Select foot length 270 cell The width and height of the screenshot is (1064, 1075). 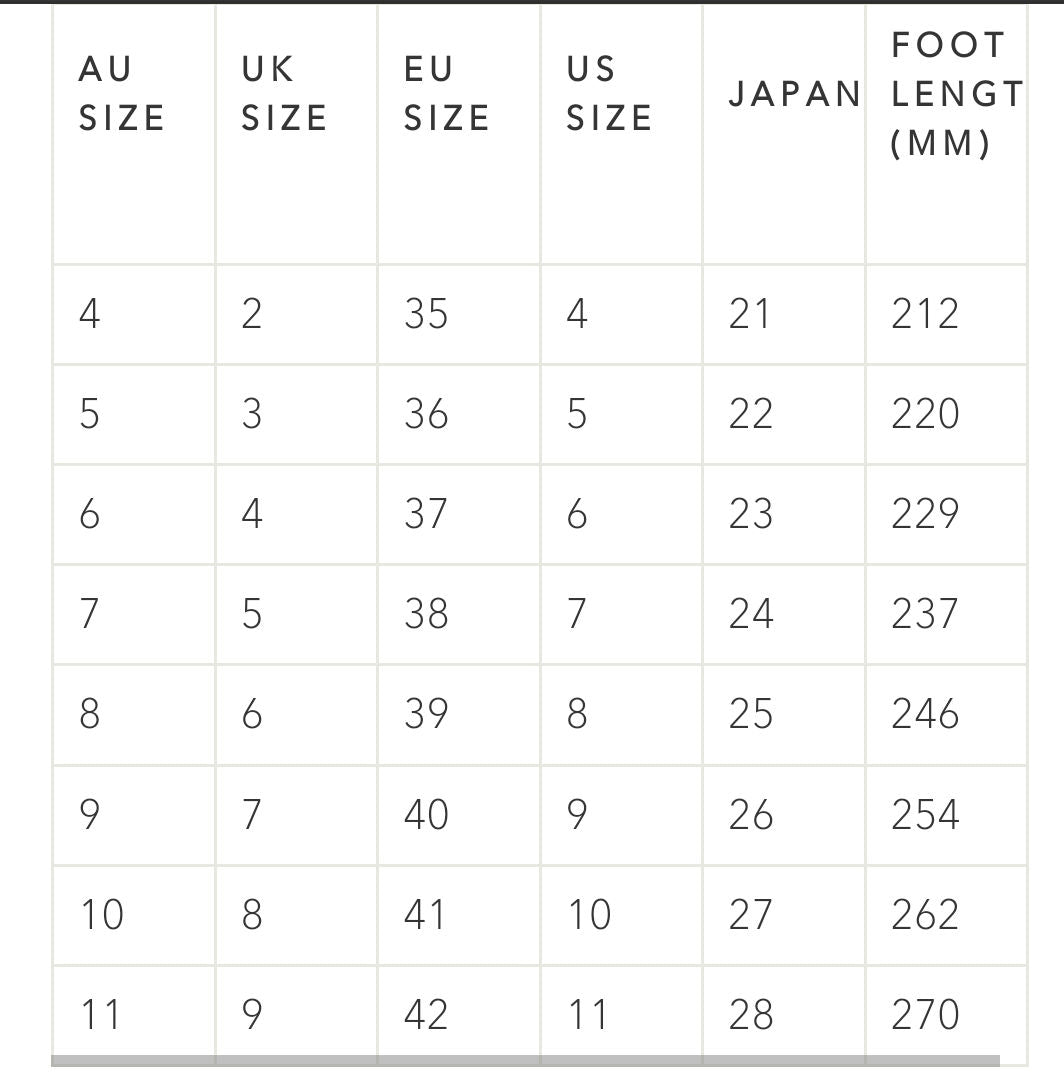pyautogui.click(x=925, y=1015)
